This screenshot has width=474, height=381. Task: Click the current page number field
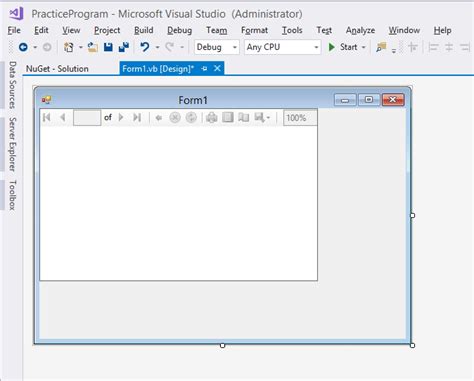[x=87, y=117]
